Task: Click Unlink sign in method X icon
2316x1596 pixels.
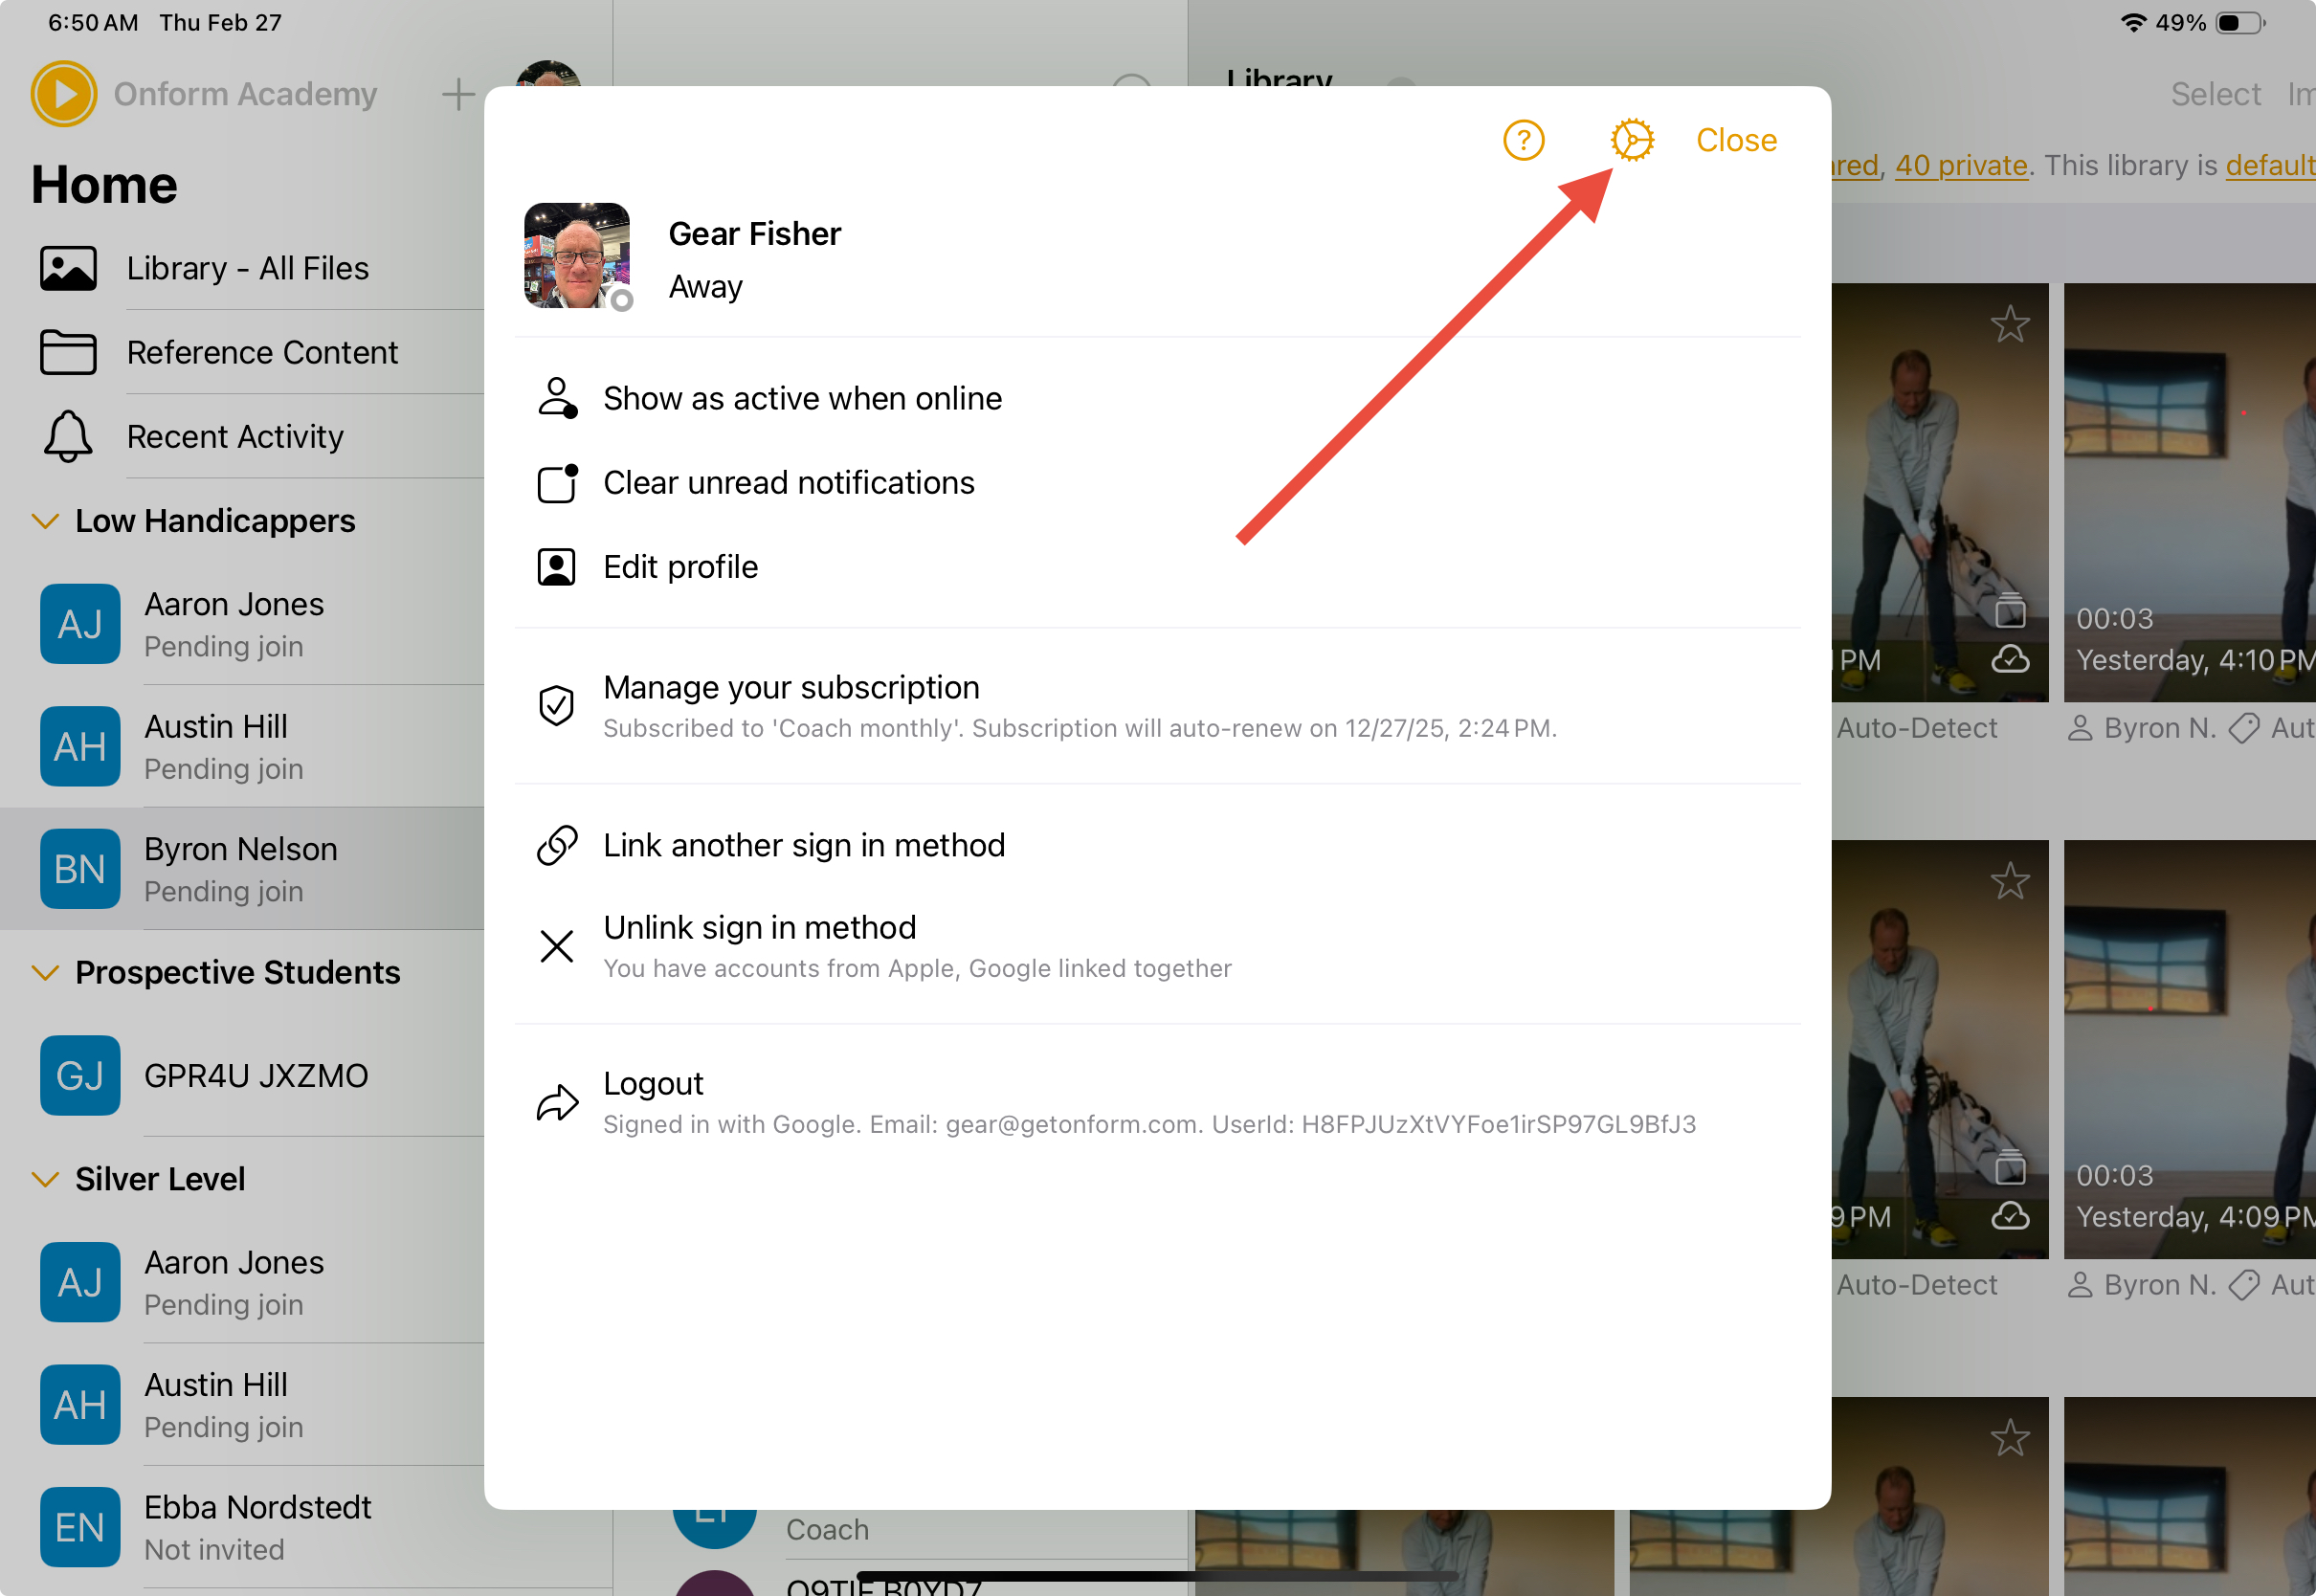Action: (556, 946)
